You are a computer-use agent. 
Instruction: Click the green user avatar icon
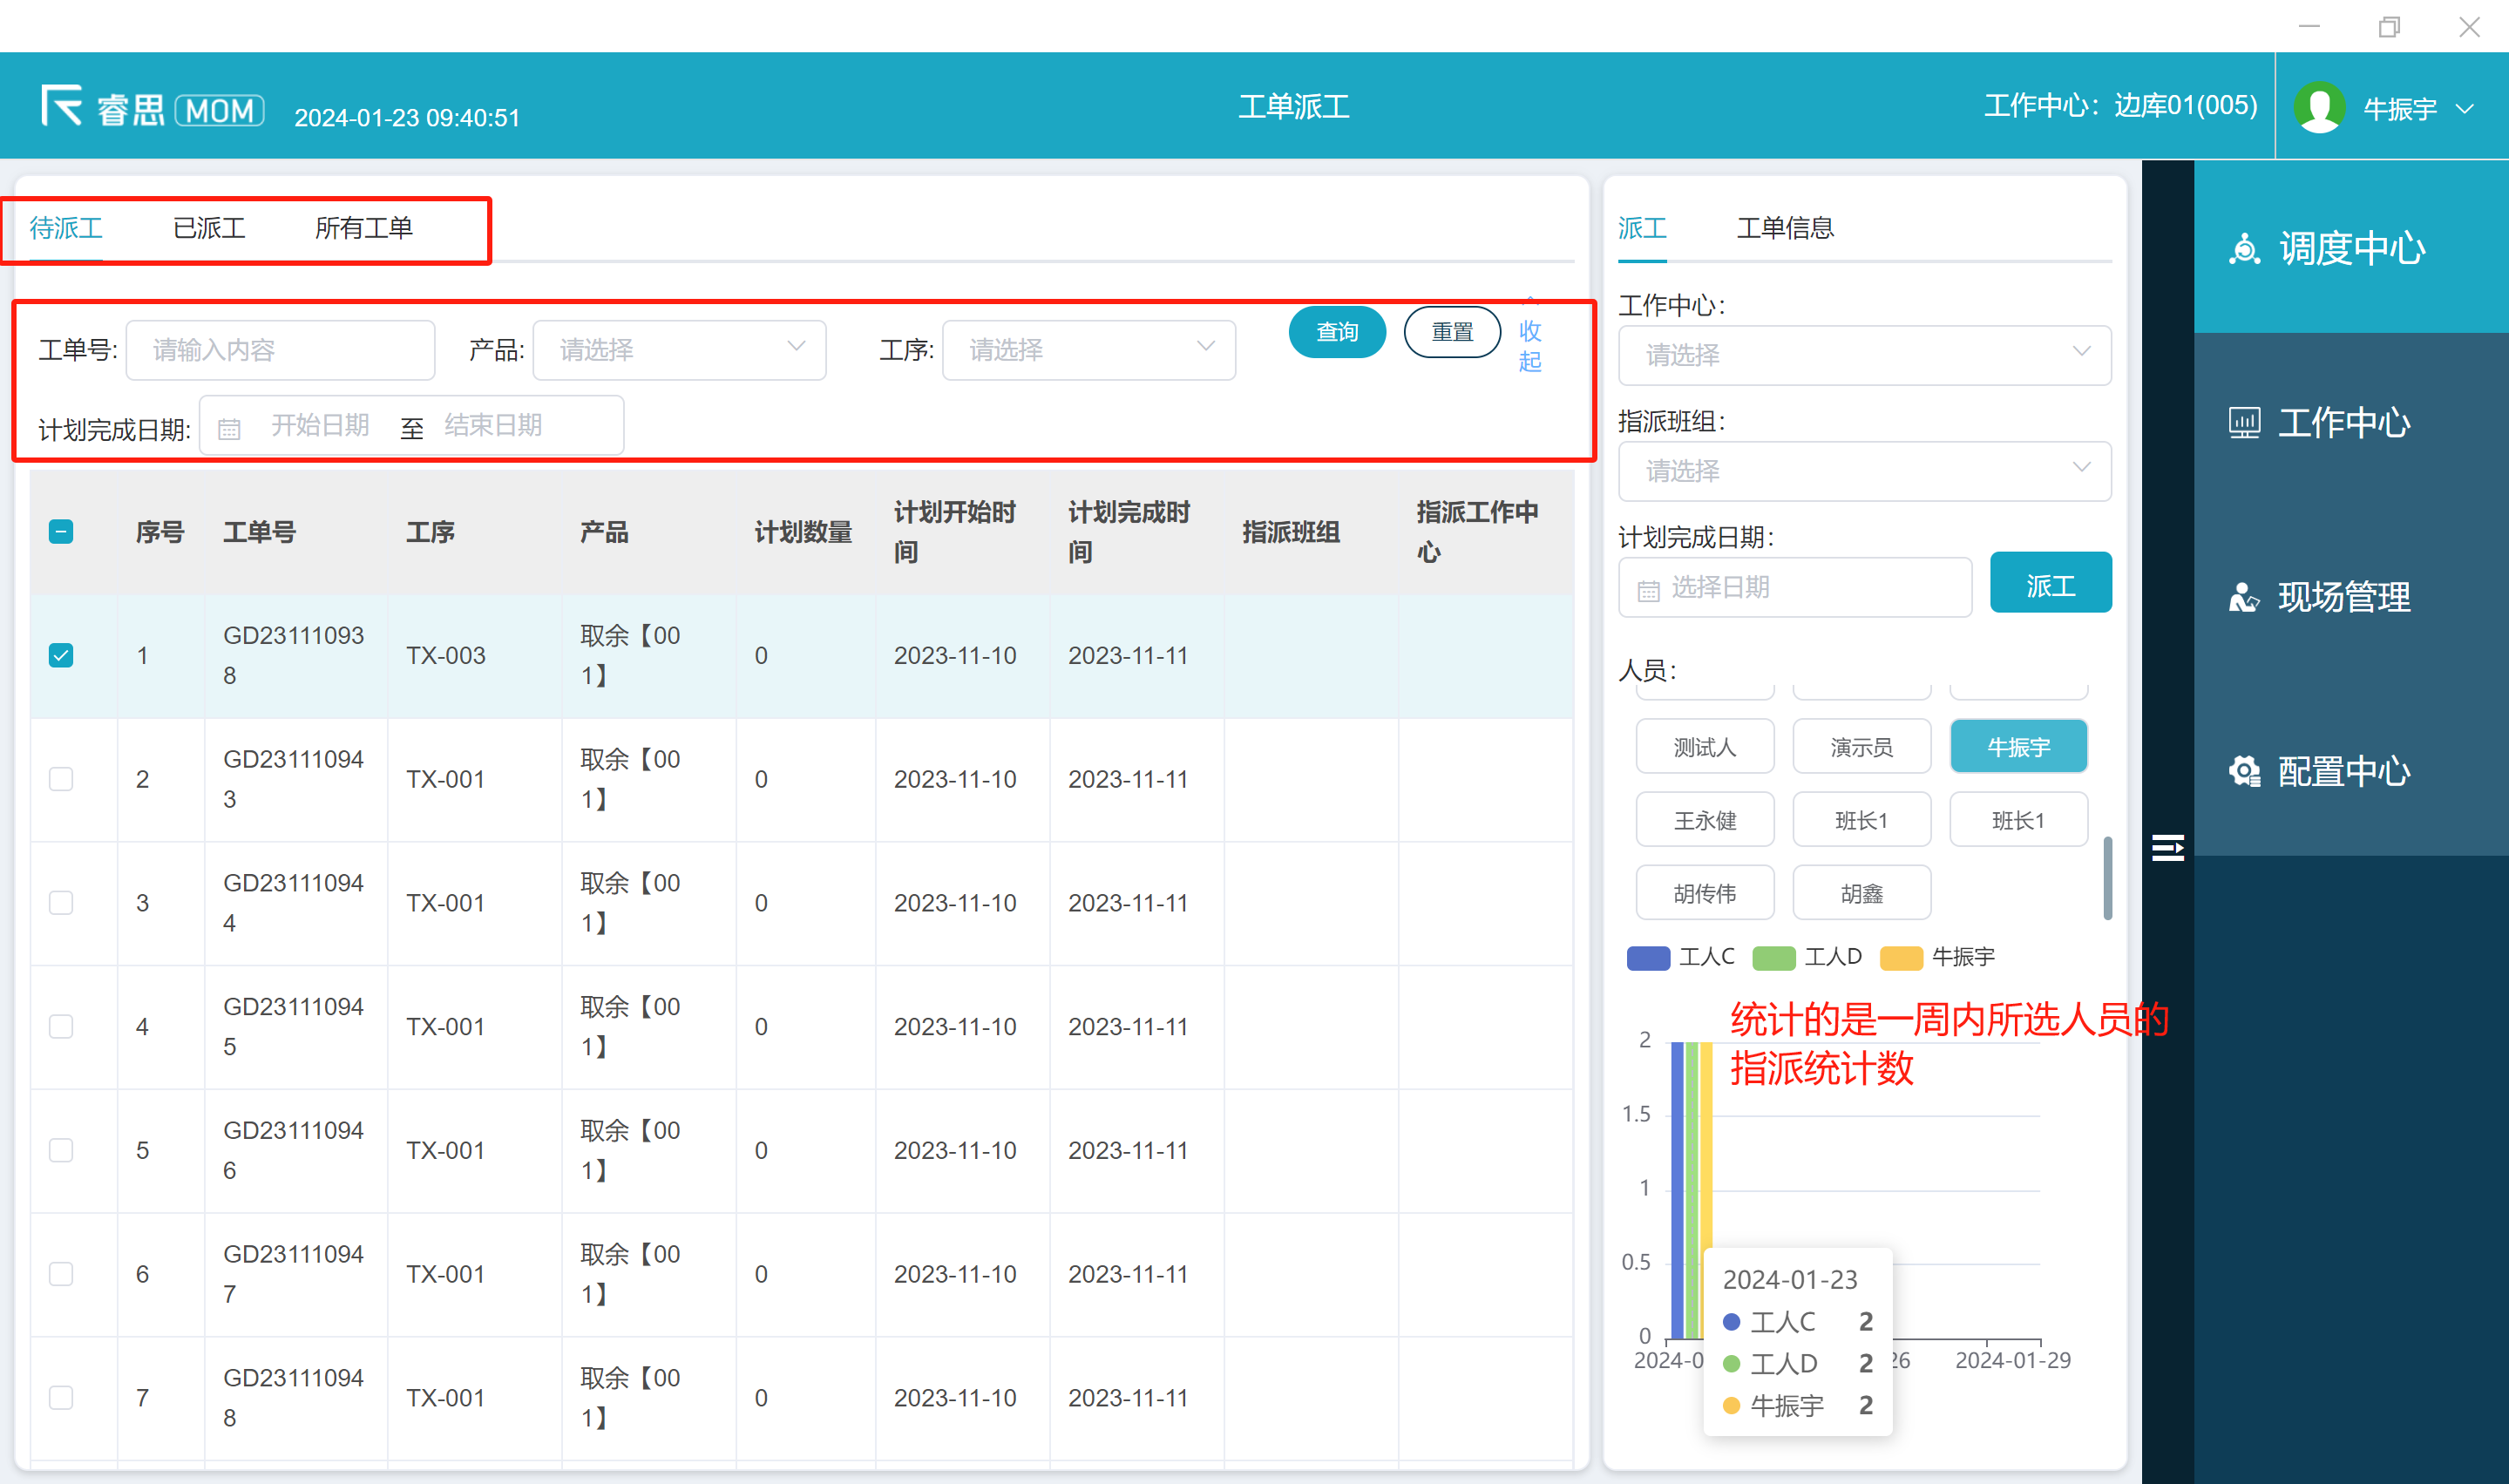[x=2318, y=108]
